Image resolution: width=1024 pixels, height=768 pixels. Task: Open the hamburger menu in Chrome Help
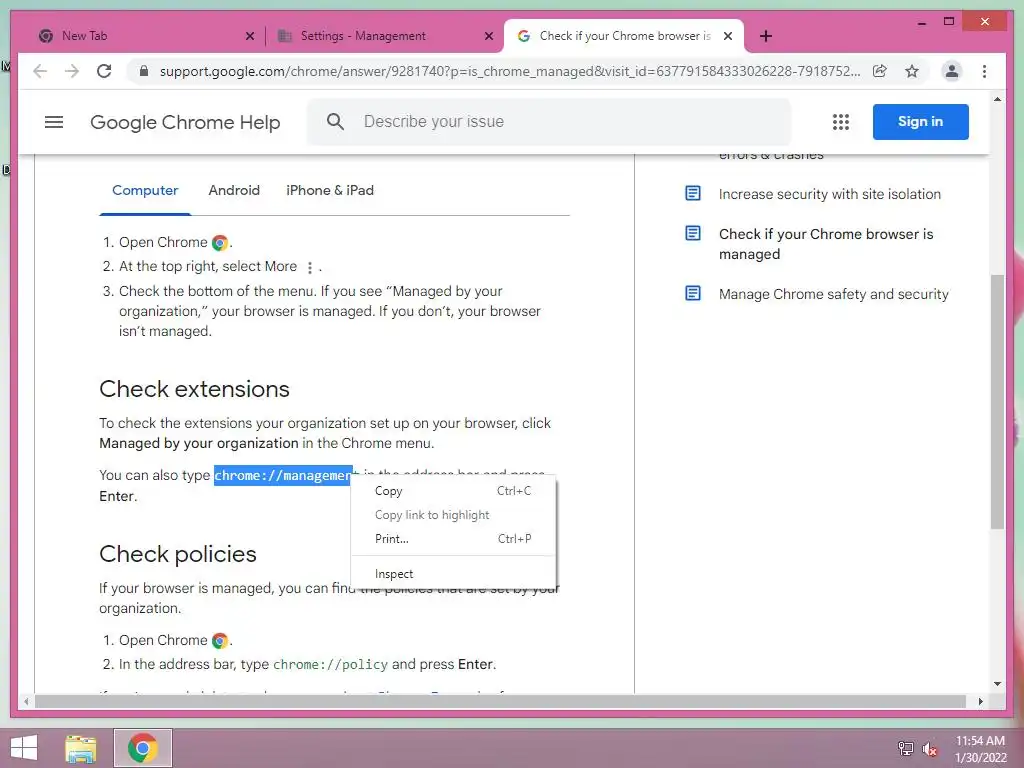point(54,121)
